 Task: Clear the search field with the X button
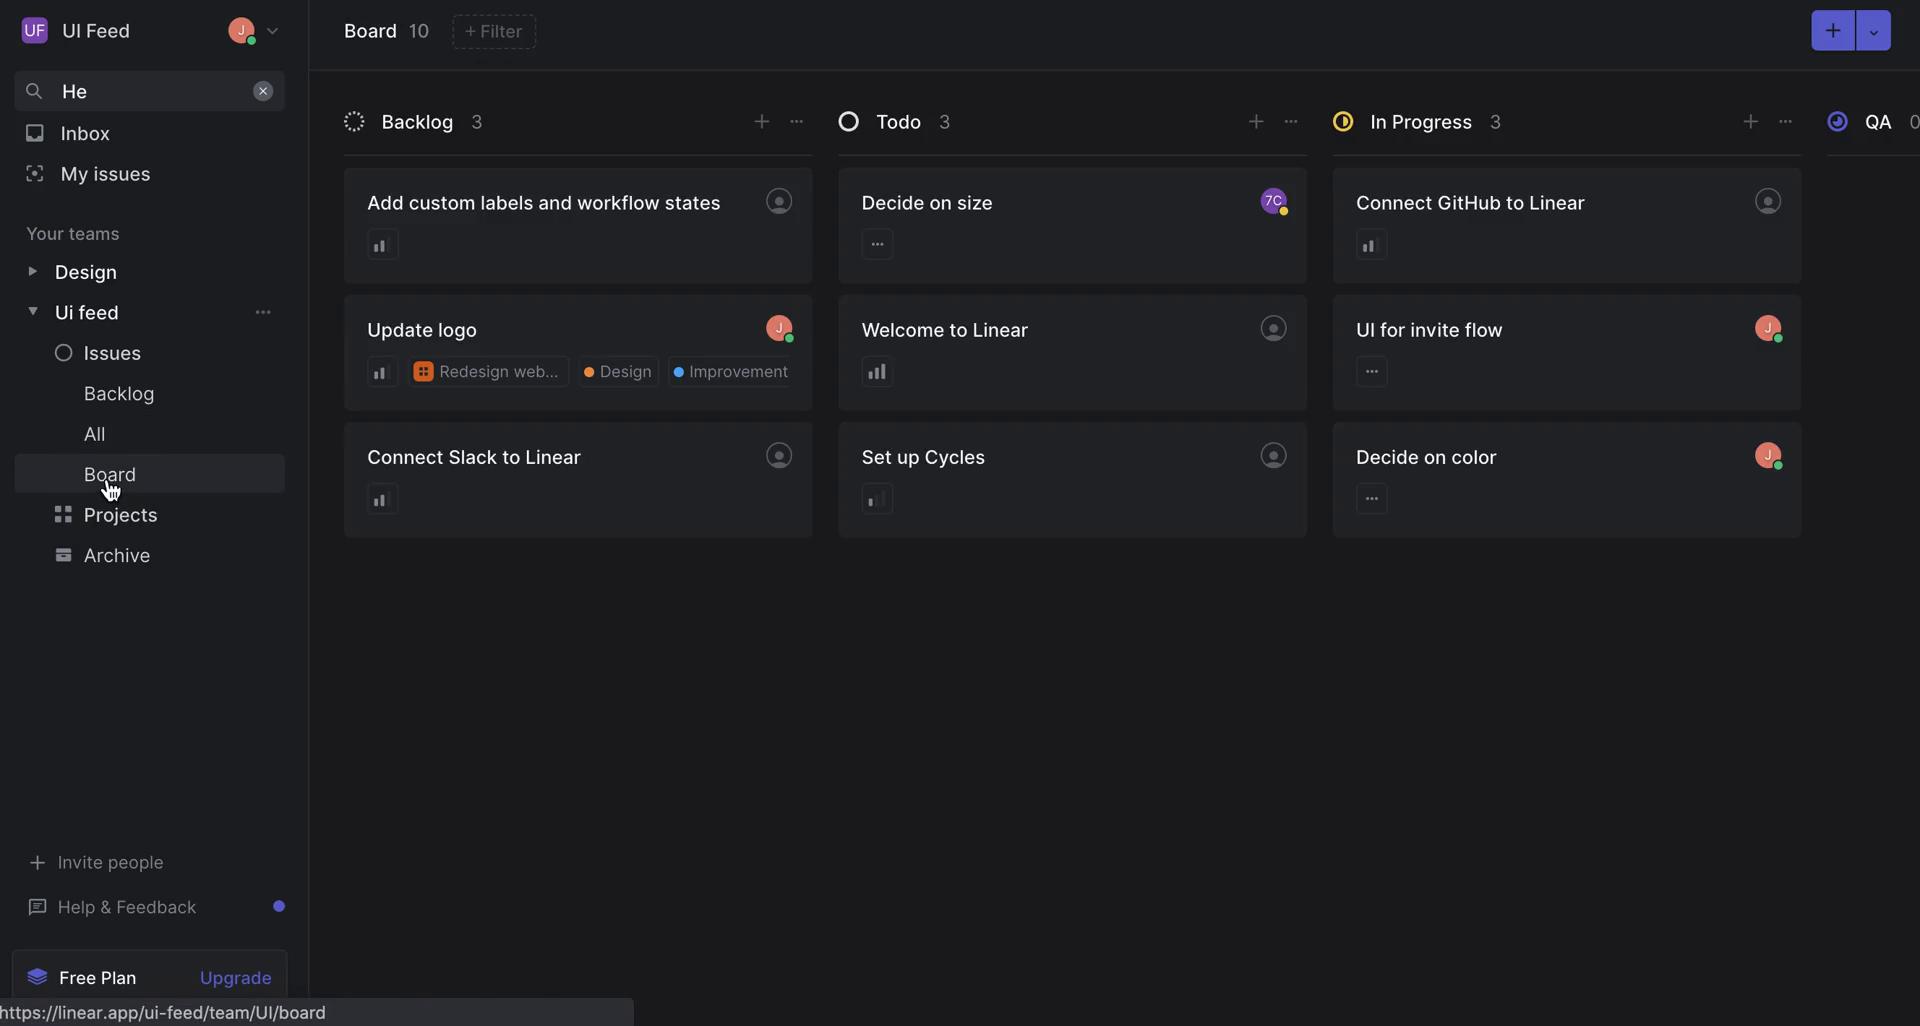click(263, 91)
